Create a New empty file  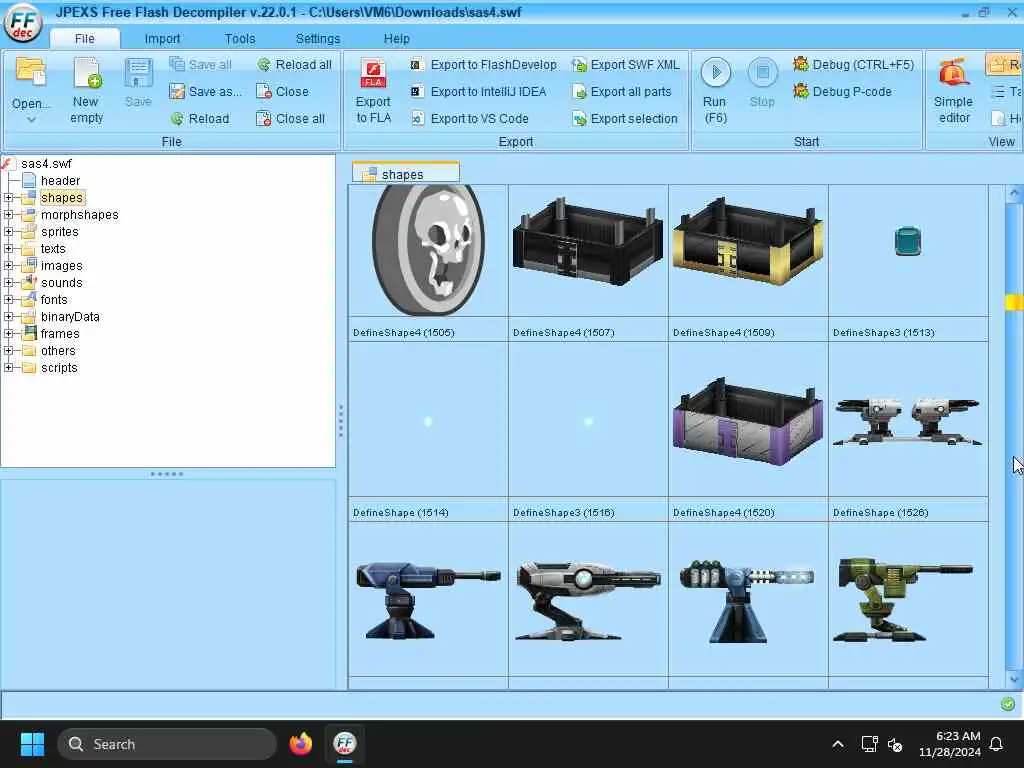coord(86,91)
